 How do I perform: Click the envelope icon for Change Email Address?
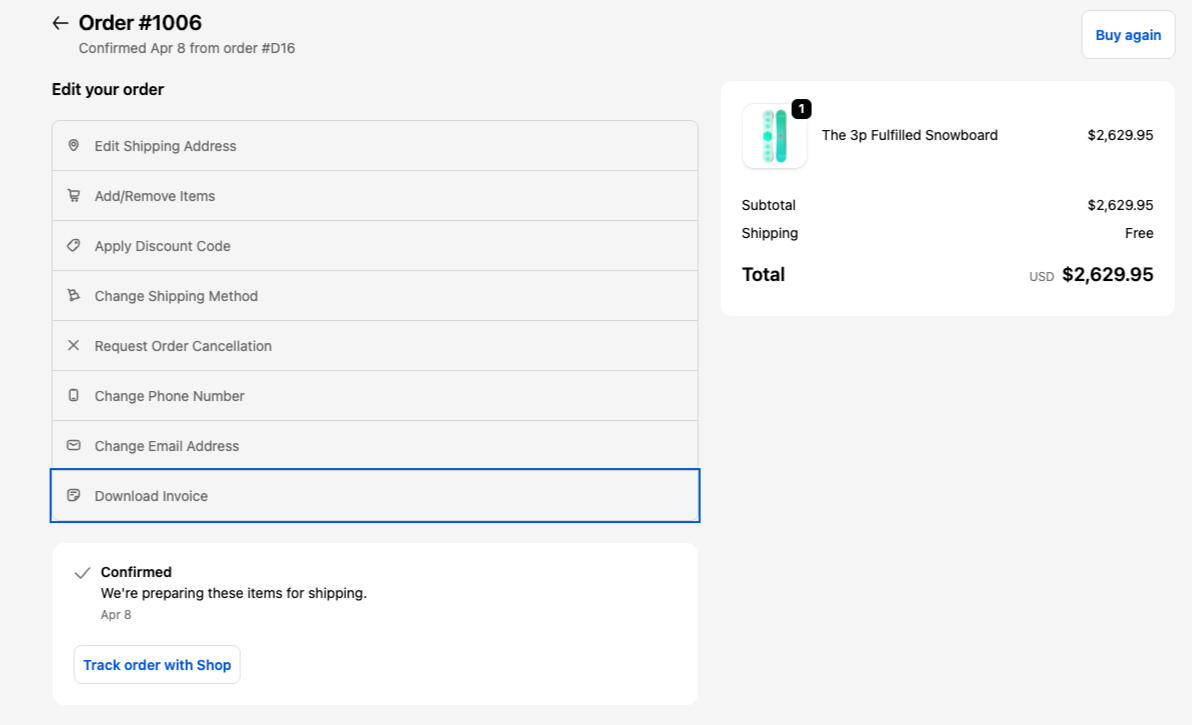click(x=73, y=446)
